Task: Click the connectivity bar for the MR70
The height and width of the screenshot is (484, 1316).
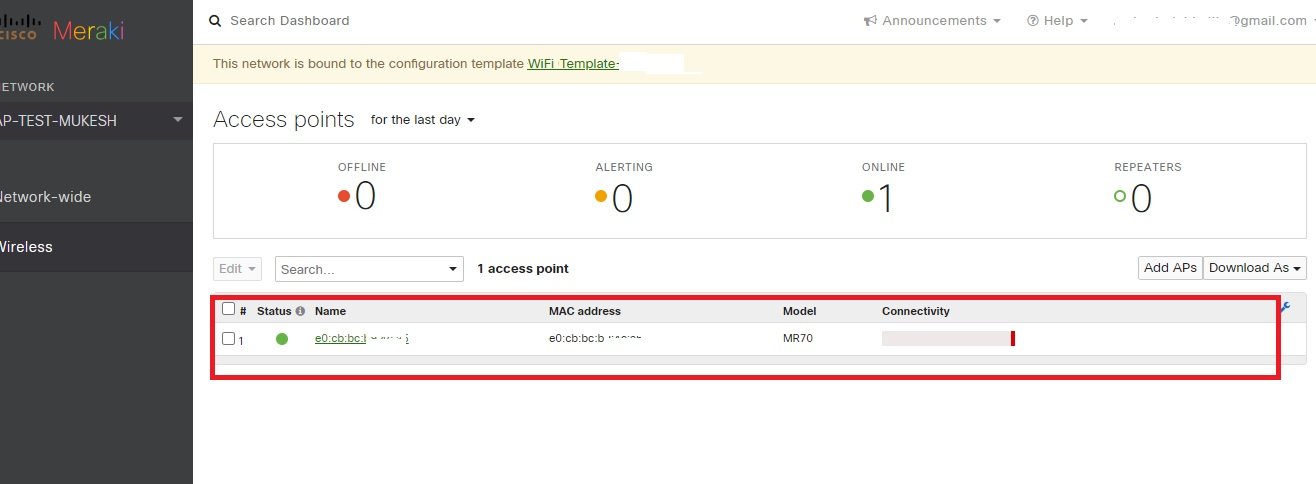Action: pyautogui.click(x=947, y=339)
